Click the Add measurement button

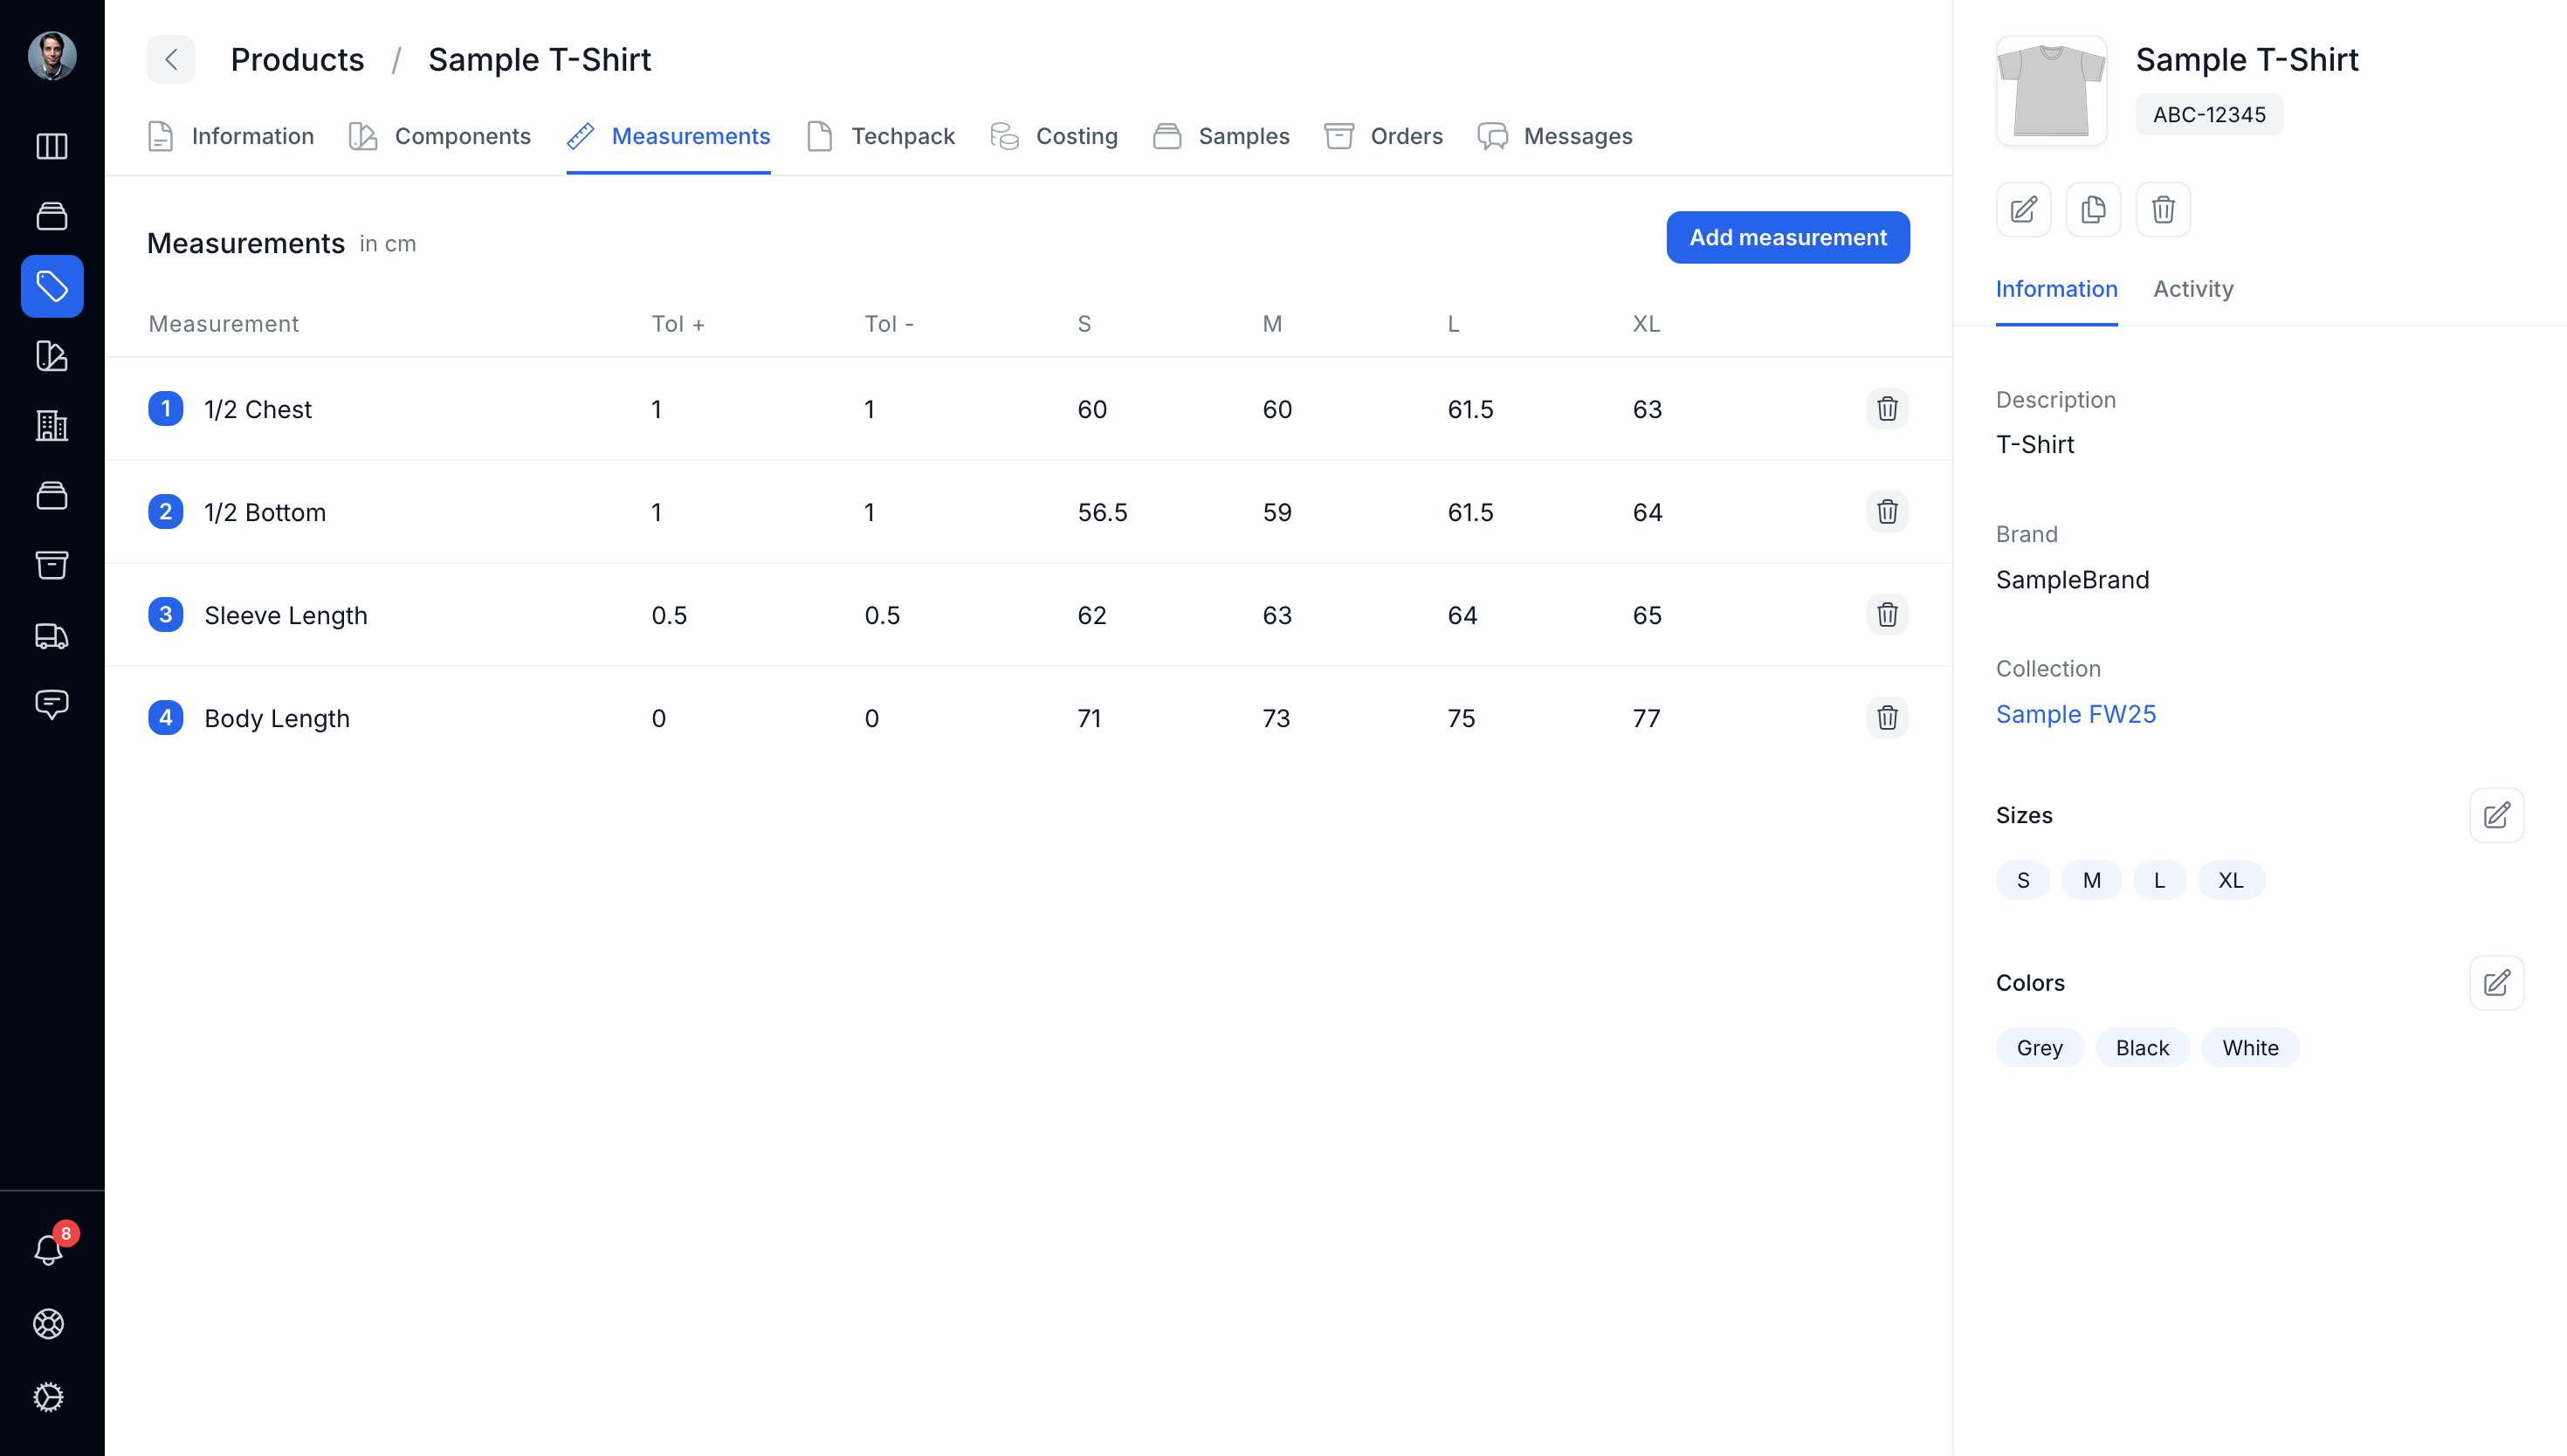coord(1788,238)
